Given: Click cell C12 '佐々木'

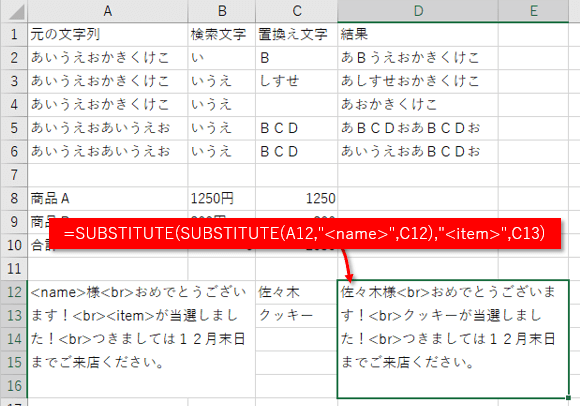Looking at the screenshot, I should tap(296, 292).
